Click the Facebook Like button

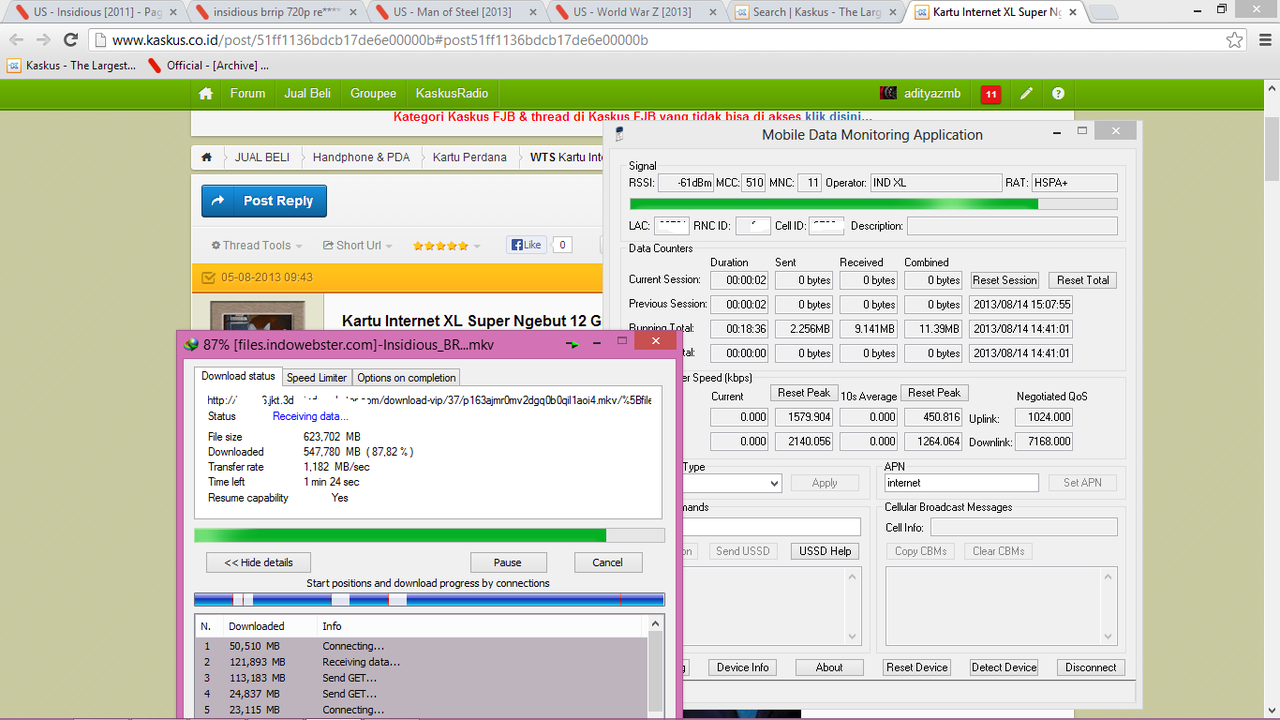point(526,245)
